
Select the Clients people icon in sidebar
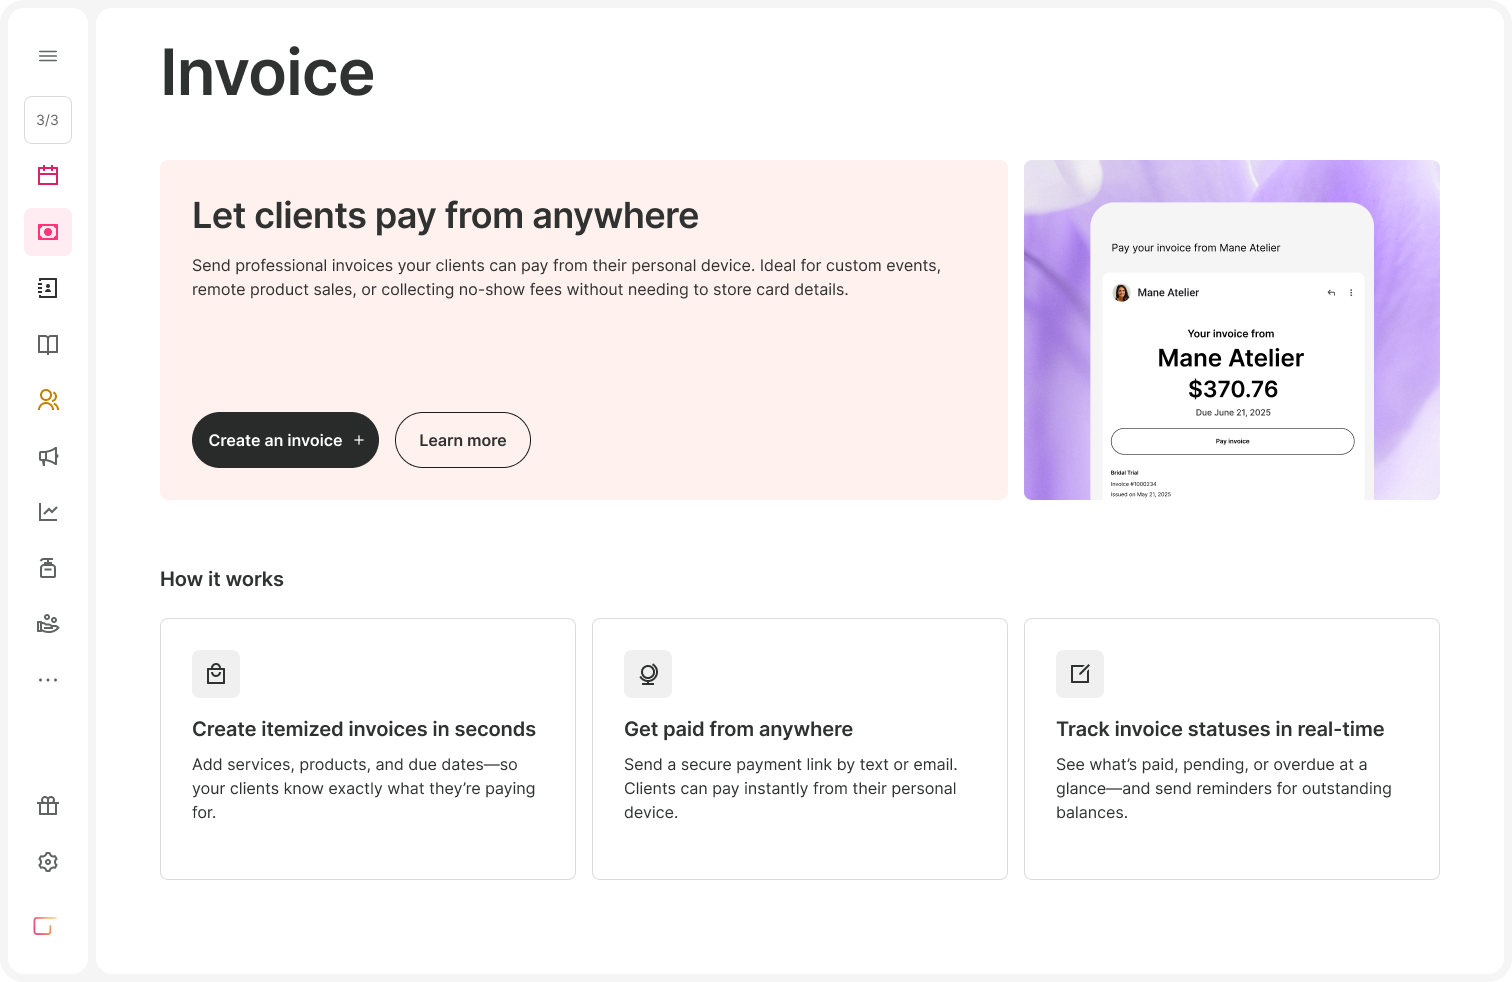48,400
